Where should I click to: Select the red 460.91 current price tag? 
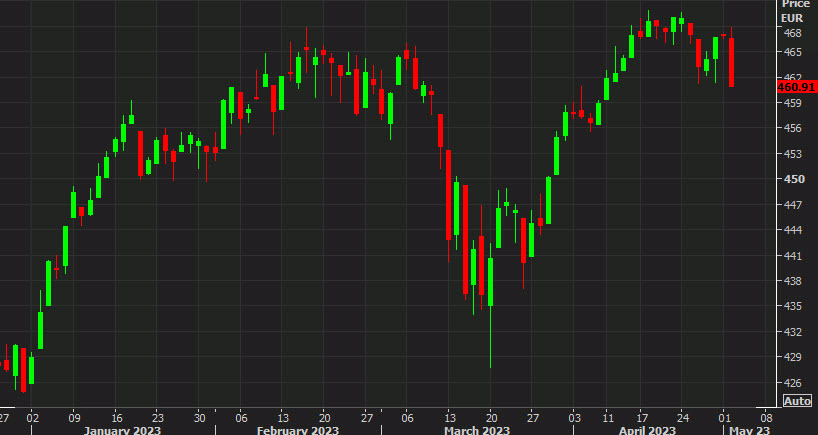tap(797, 88)
